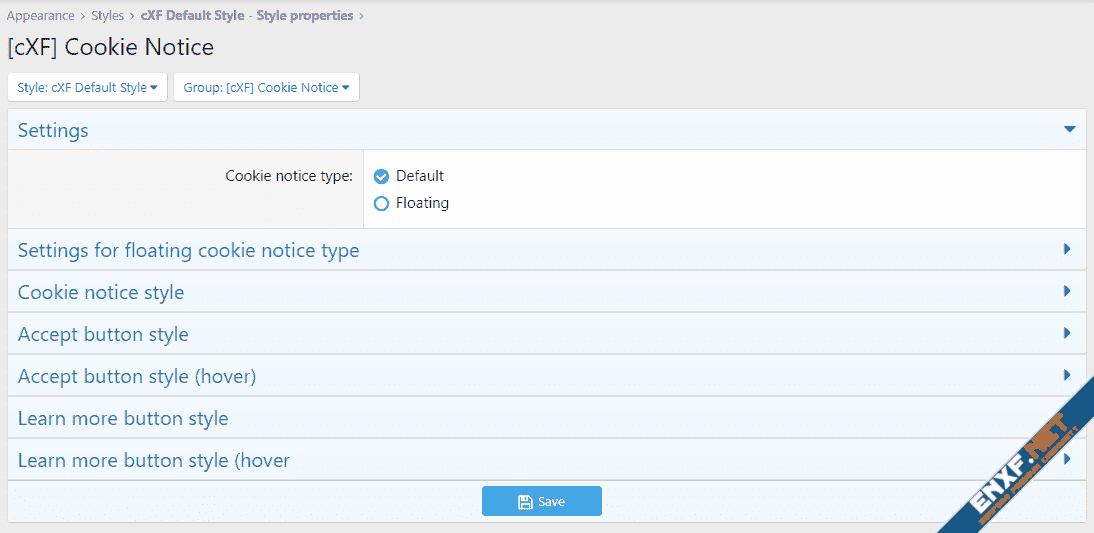Select the Default cookie notice type
Viewport: 1094px width, 533px height.
click(381, 177)
